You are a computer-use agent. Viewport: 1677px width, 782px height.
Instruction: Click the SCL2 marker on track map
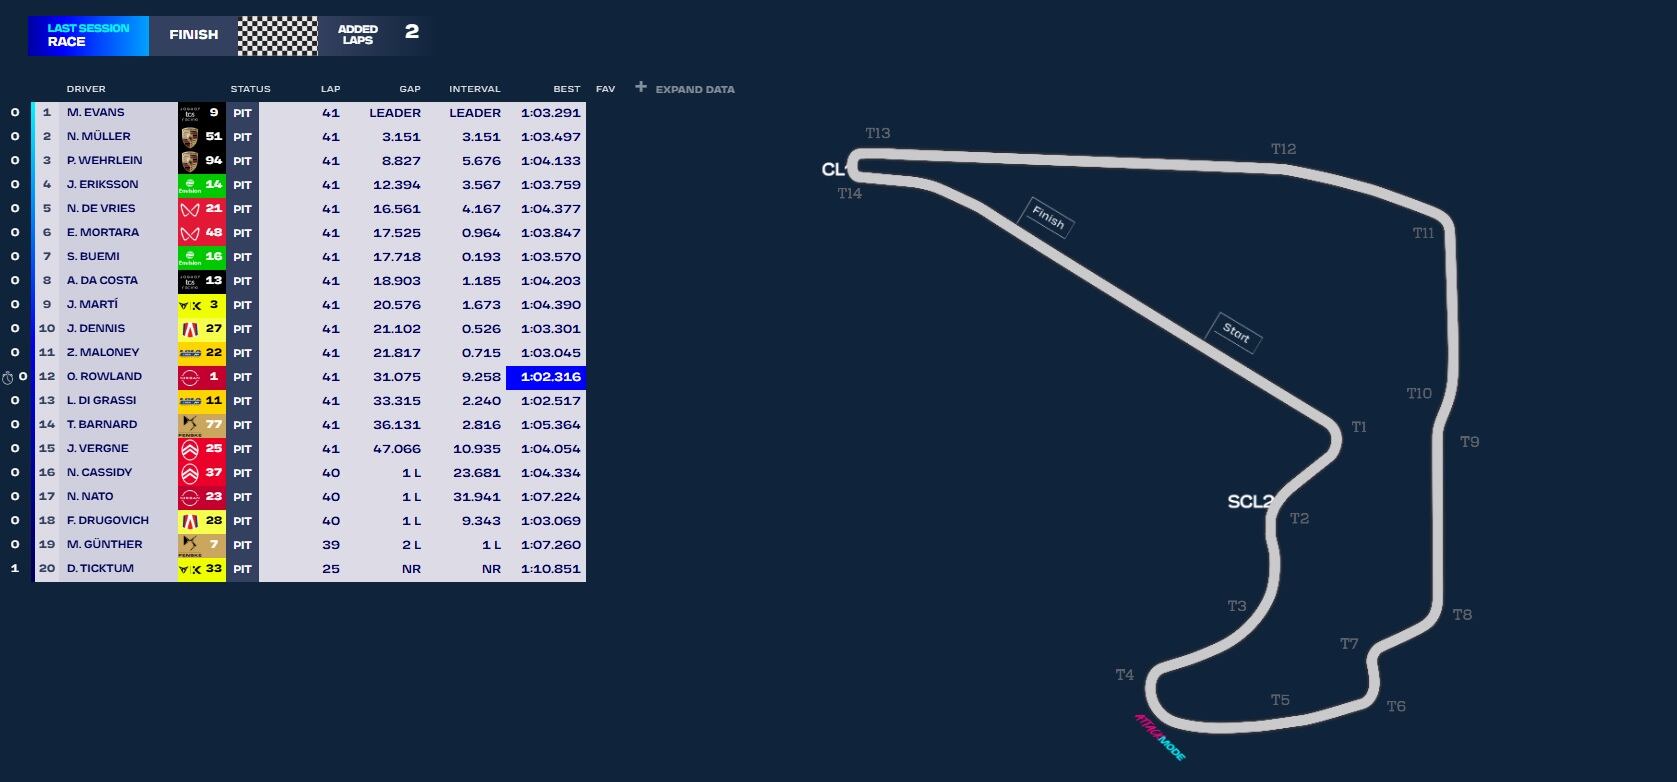coord(1250,502)
